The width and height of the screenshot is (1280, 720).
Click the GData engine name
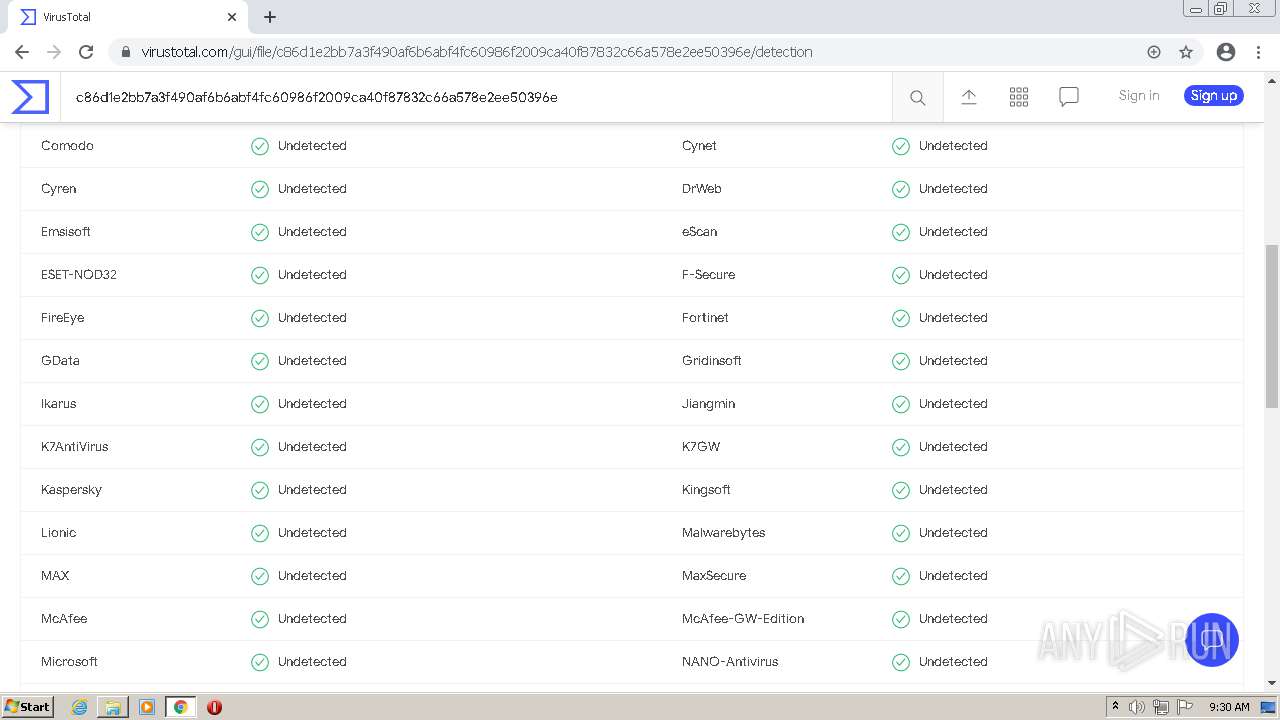click(x=60, y=361)
